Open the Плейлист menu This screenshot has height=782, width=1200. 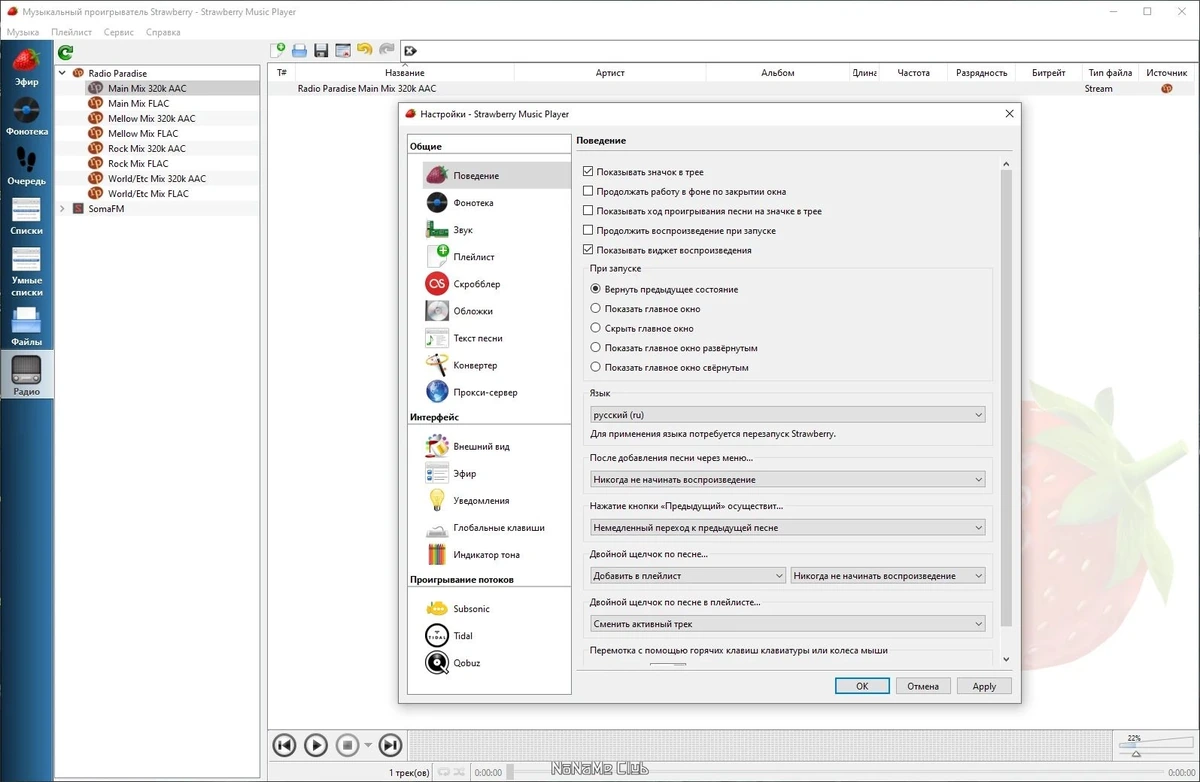coord(72,32)
